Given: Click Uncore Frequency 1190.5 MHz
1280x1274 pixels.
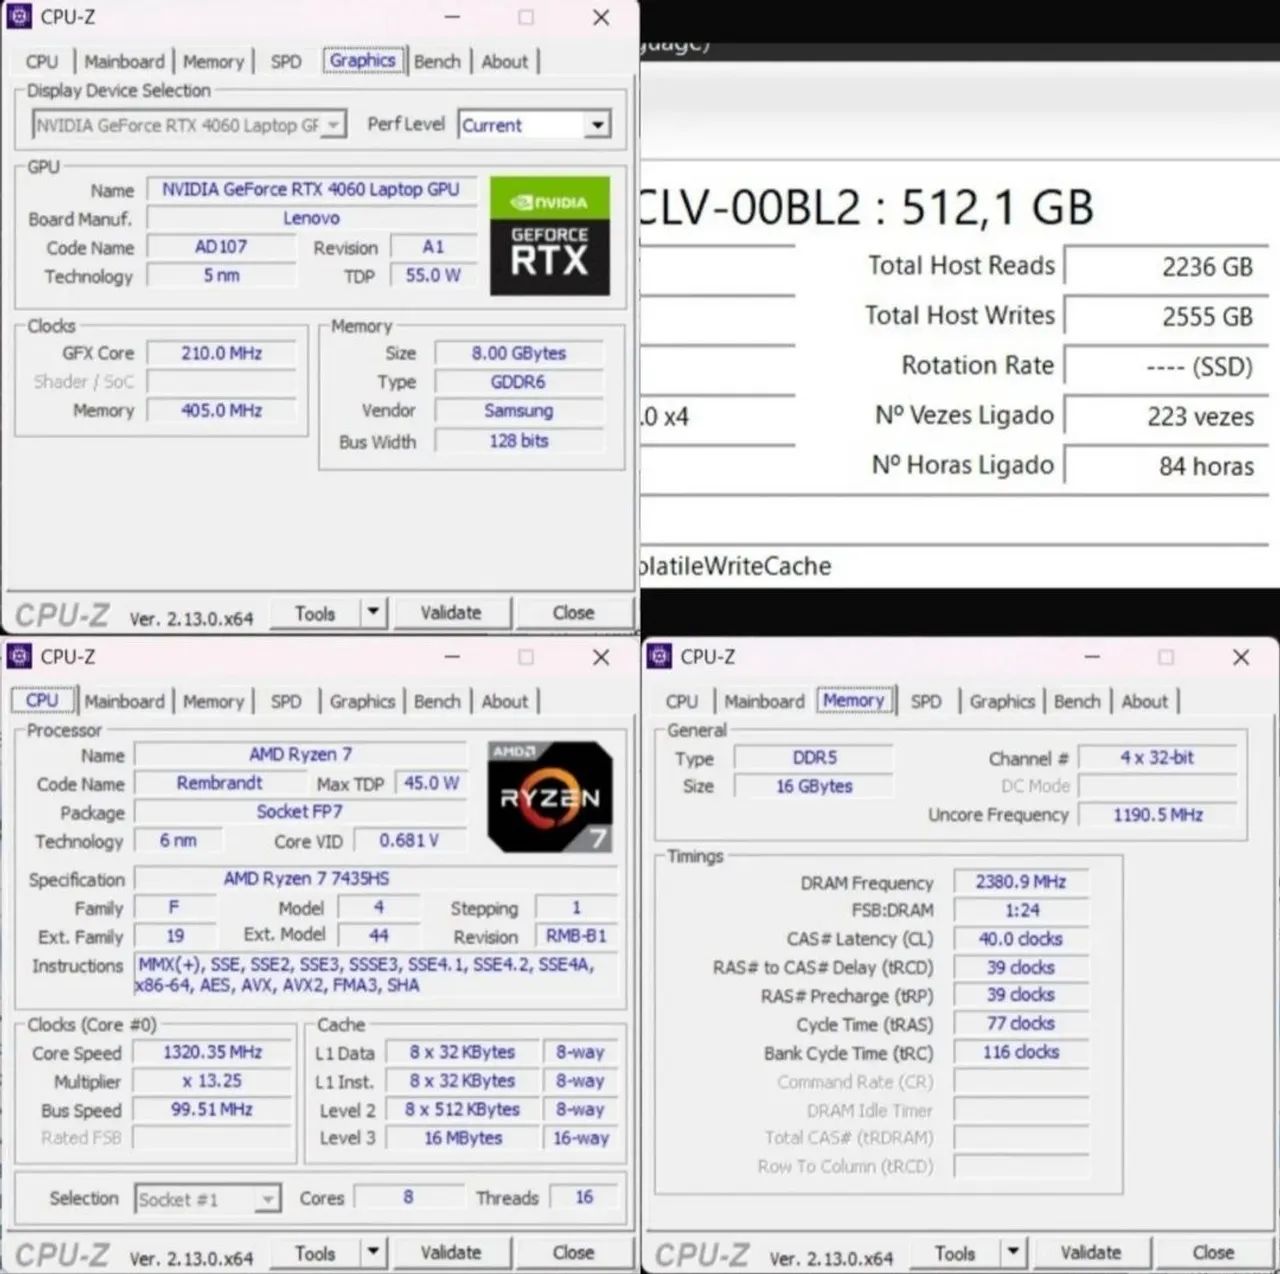Looking at the screenshot, I should coord(1158,815).
